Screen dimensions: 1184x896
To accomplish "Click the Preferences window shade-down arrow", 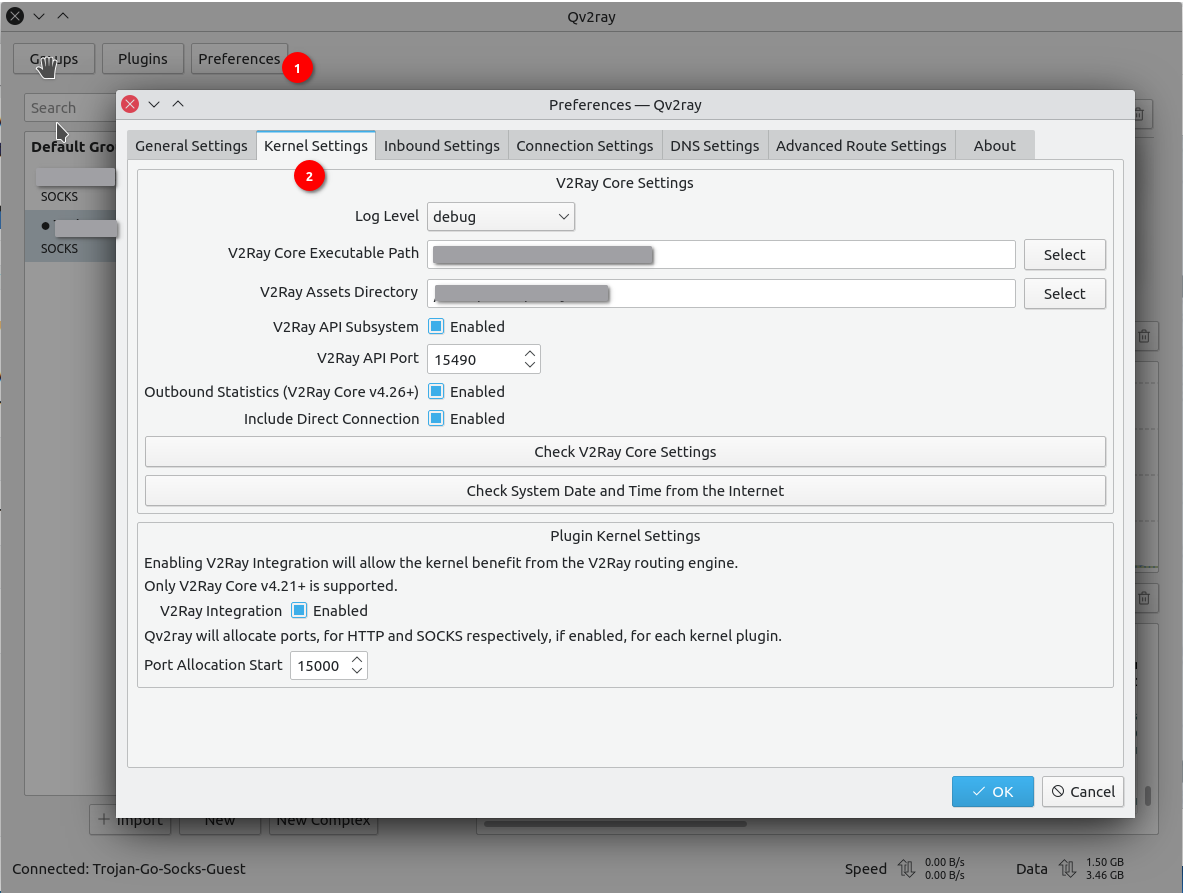I will coord(154,104).
